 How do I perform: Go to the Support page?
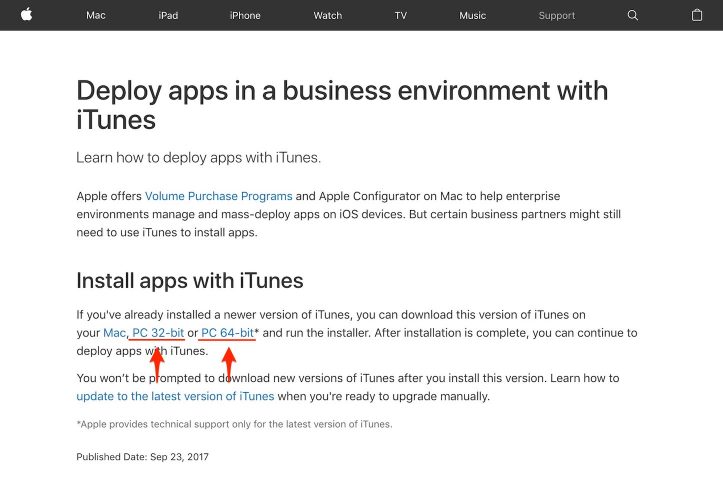pos(557,15)
